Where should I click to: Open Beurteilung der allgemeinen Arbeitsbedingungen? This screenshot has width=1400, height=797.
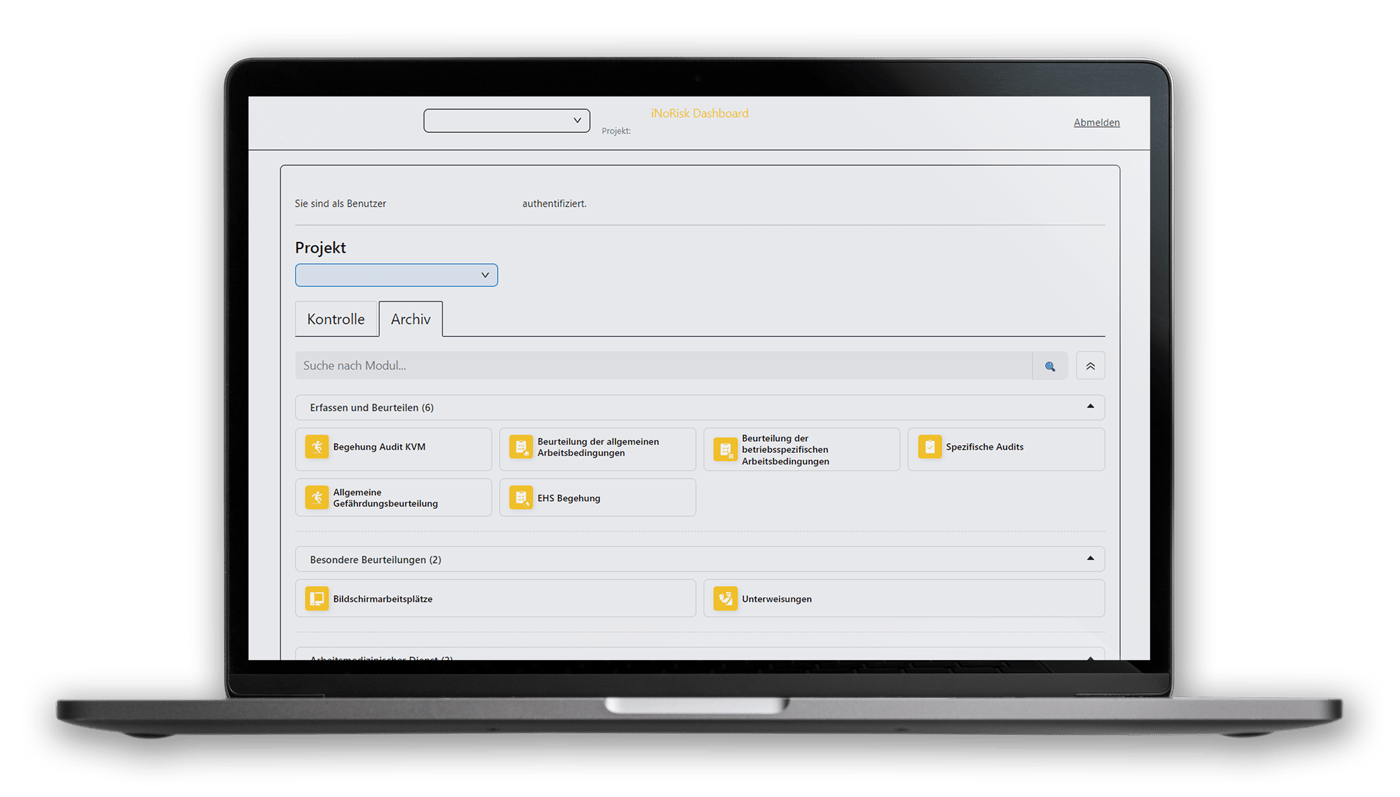(x=598, y=448)
